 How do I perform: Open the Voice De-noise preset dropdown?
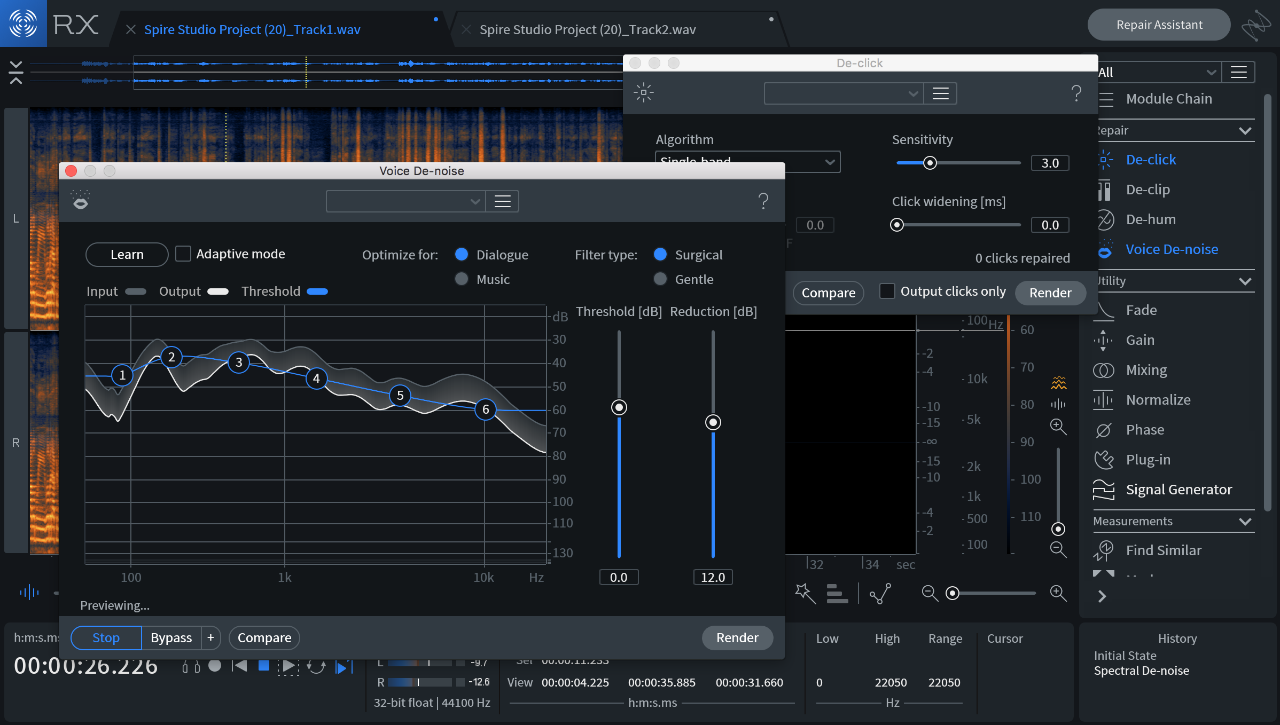pos(406,202)
